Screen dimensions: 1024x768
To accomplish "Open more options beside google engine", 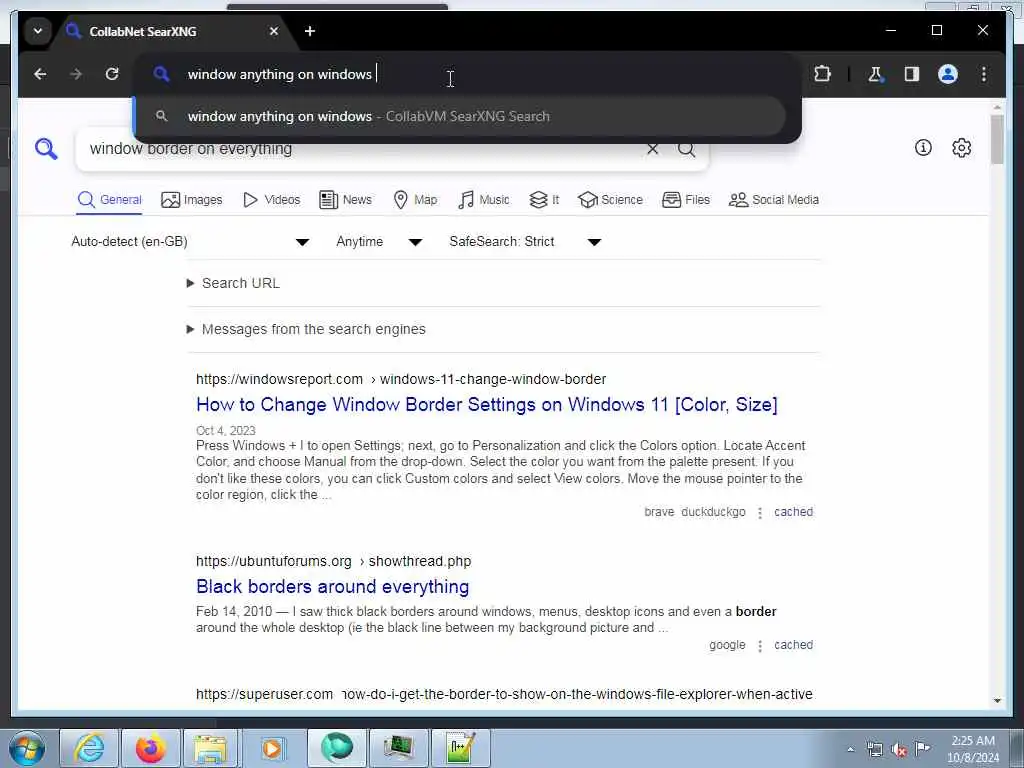I will click(760, 646).
